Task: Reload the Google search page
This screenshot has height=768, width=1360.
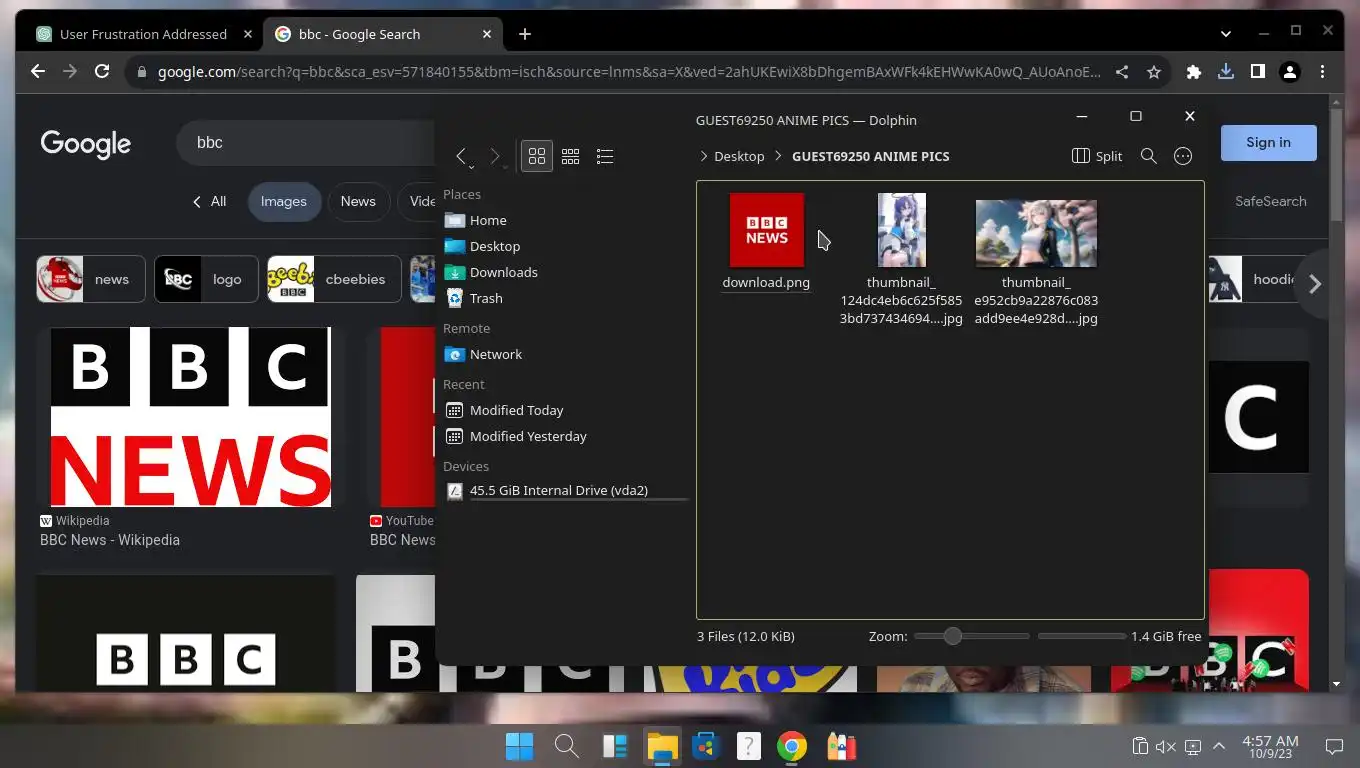Action: coord(102,72)
